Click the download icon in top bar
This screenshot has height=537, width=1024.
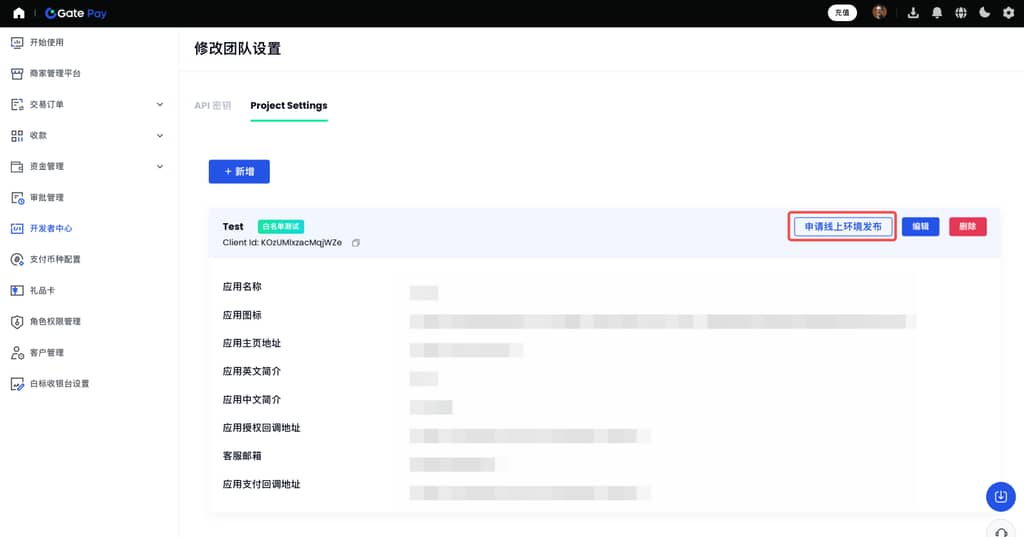coord(912,13)
